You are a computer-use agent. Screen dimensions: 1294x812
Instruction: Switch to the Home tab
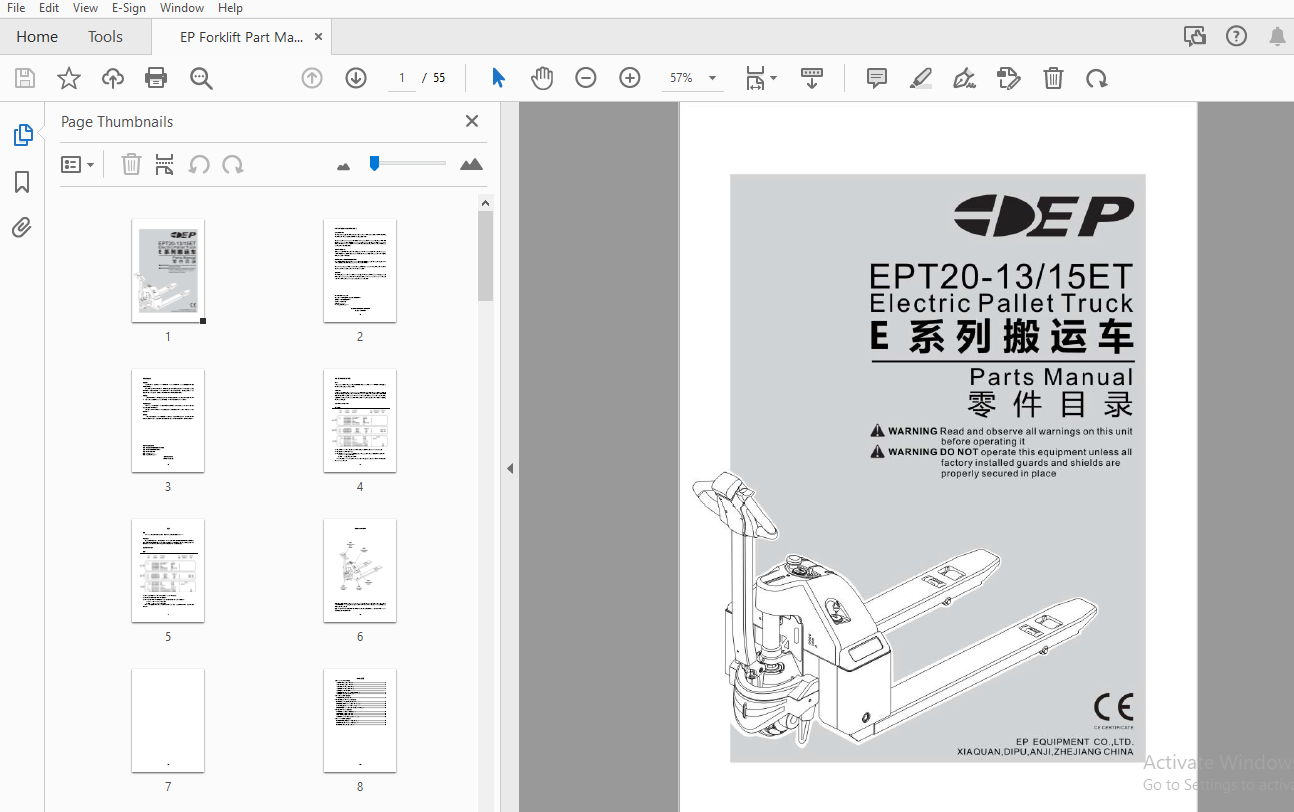point(37,37)
